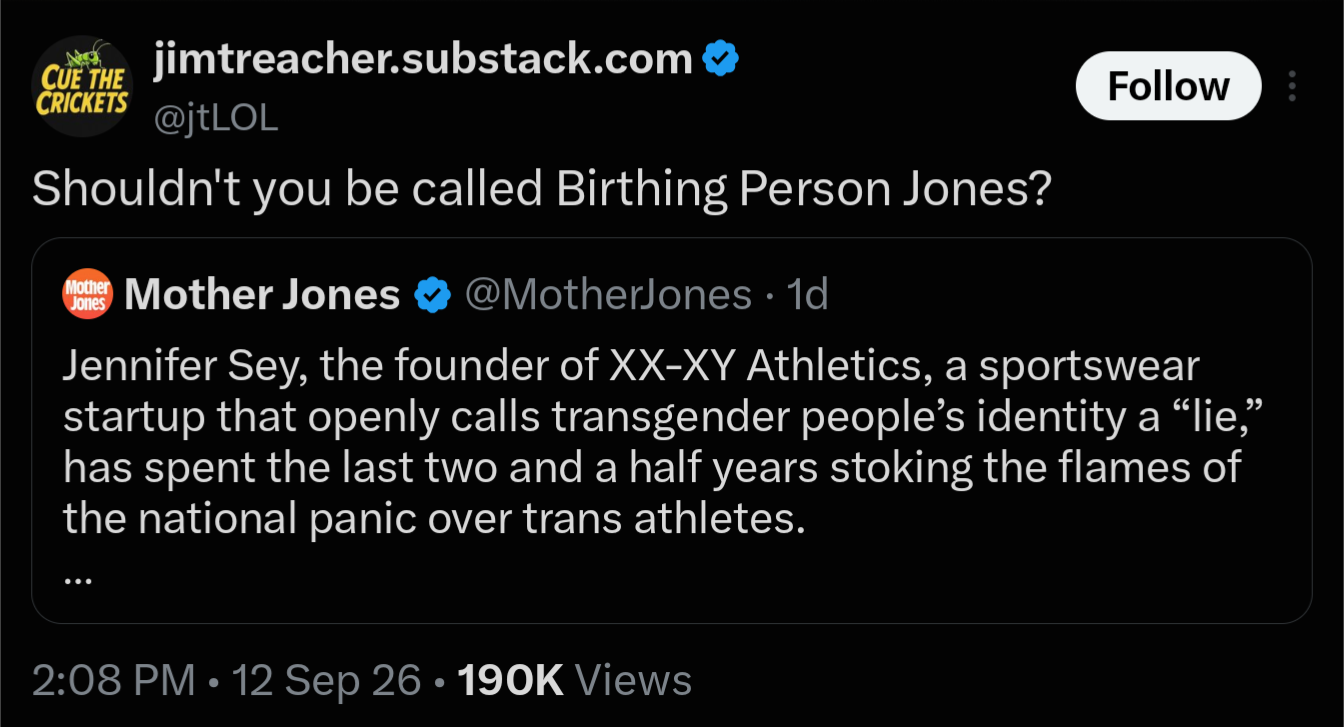Screen dimensions: 1344x727
Task: Expand the quoted post ellipsis
Action: tap(78, 579)
